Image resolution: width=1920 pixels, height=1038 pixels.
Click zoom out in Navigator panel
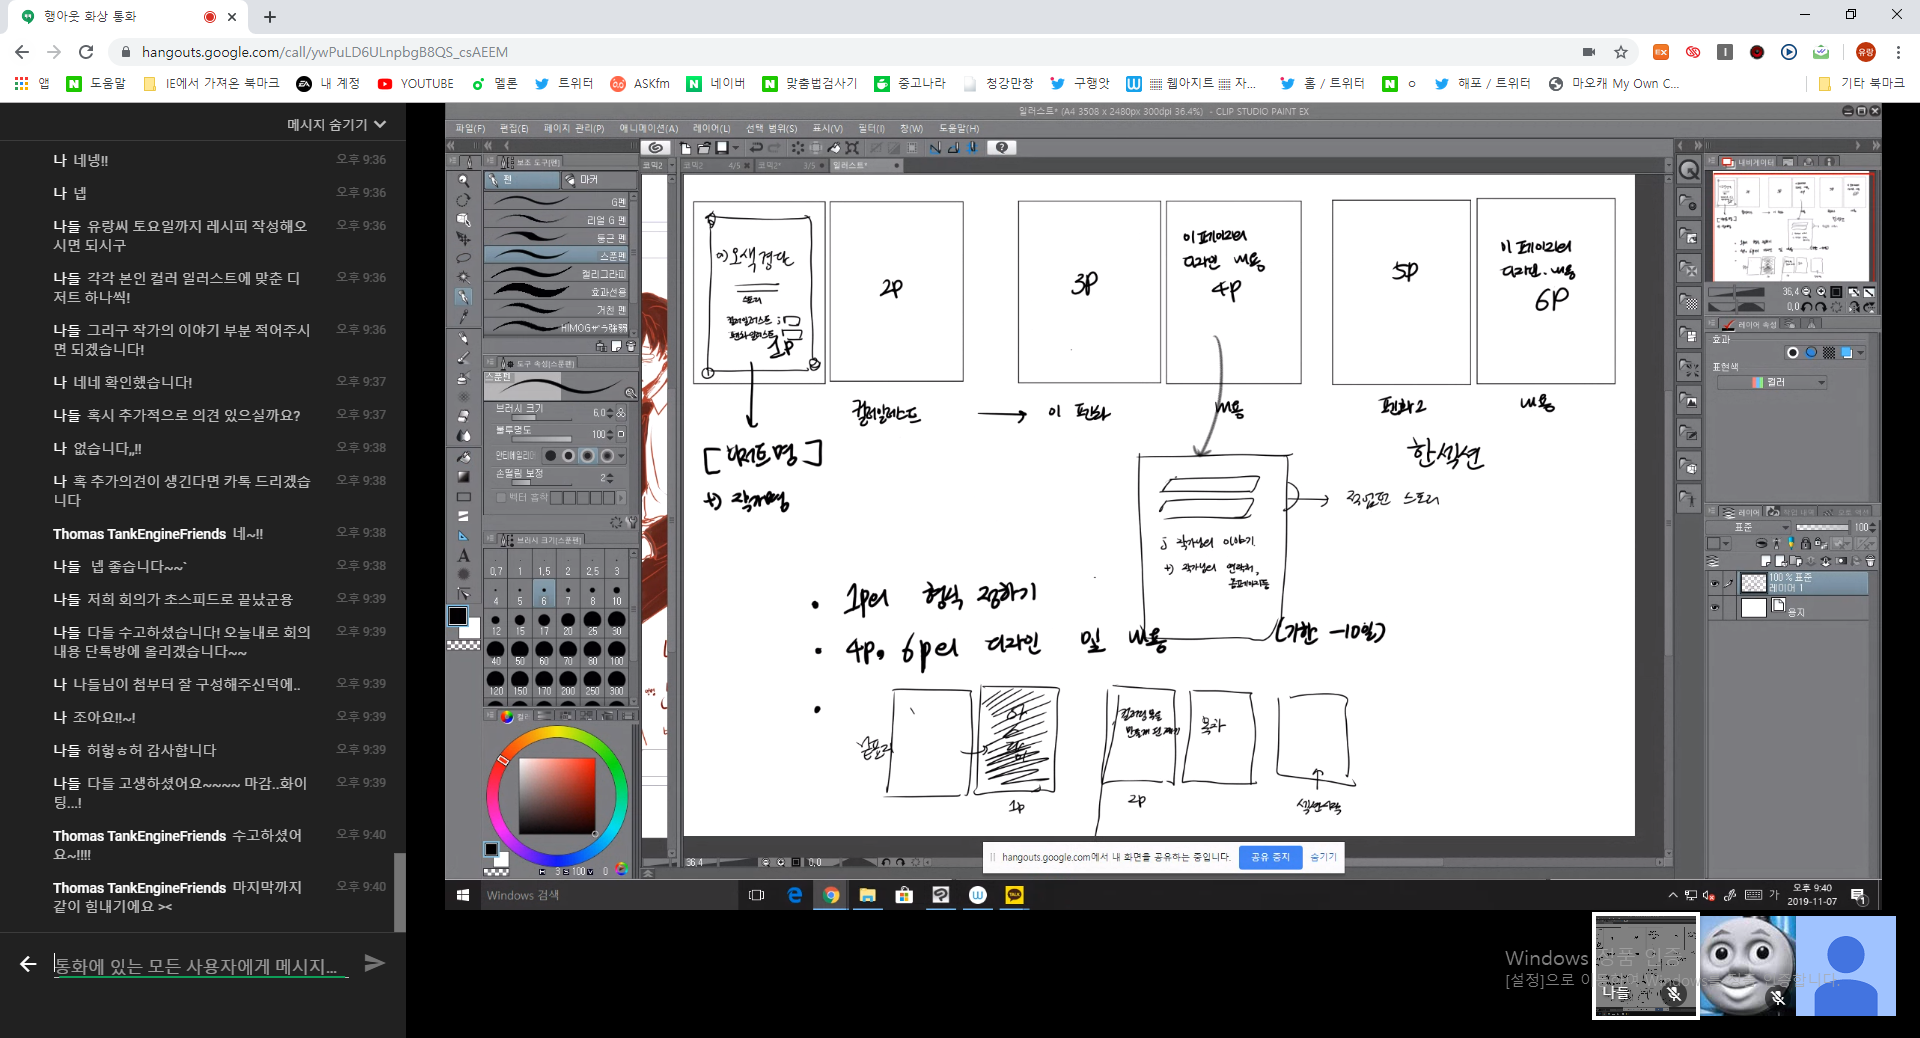click(x=1806, y=292)
